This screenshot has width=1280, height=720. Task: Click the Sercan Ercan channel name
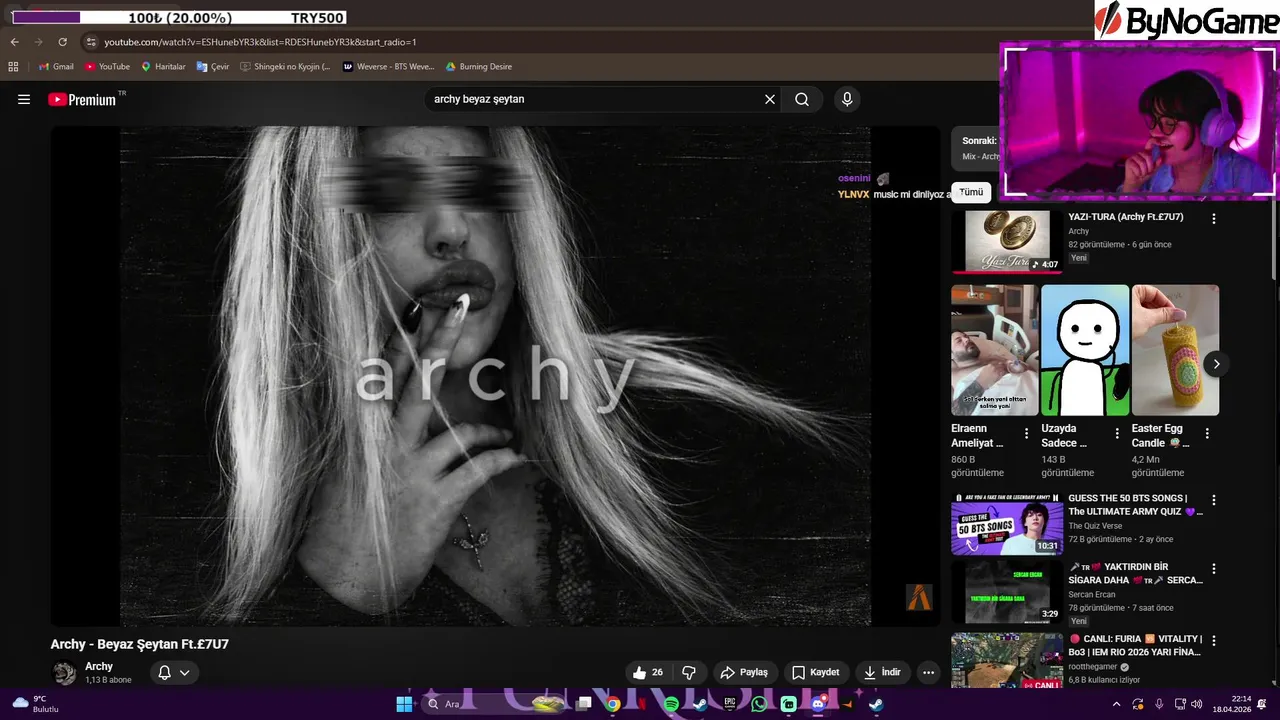(1091, 594)
